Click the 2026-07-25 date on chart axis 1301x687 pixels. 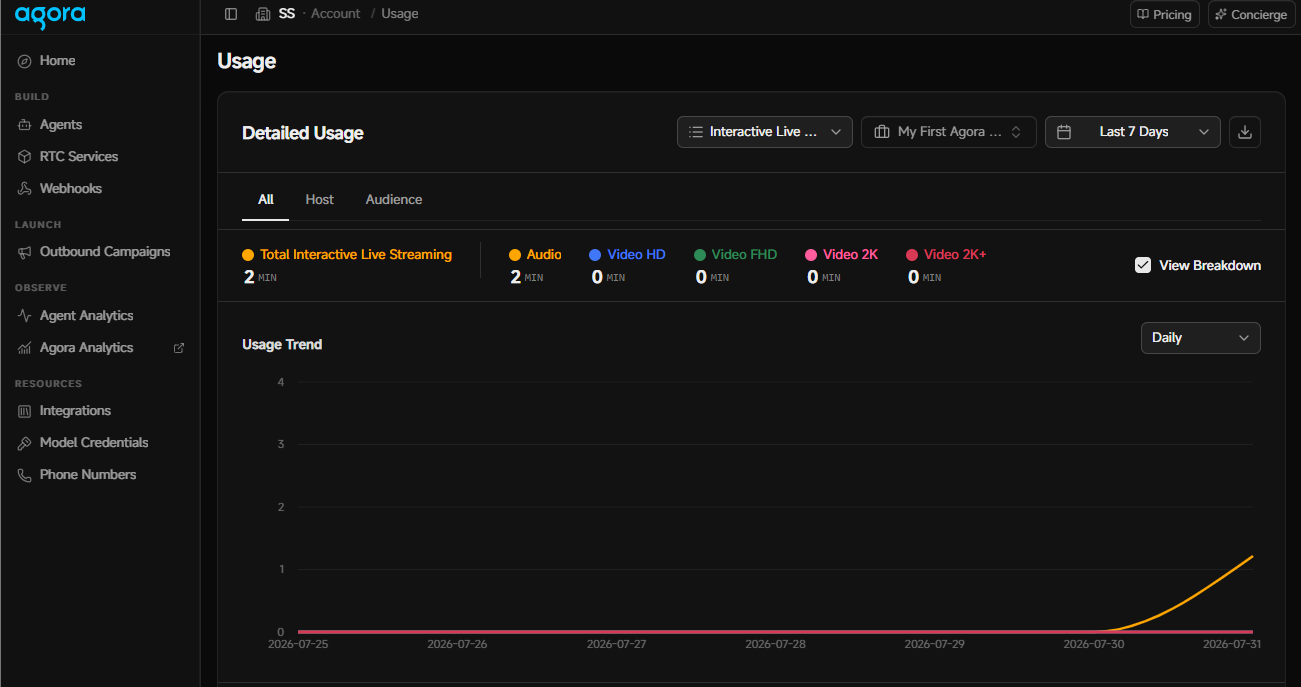[x=298, y=644]
